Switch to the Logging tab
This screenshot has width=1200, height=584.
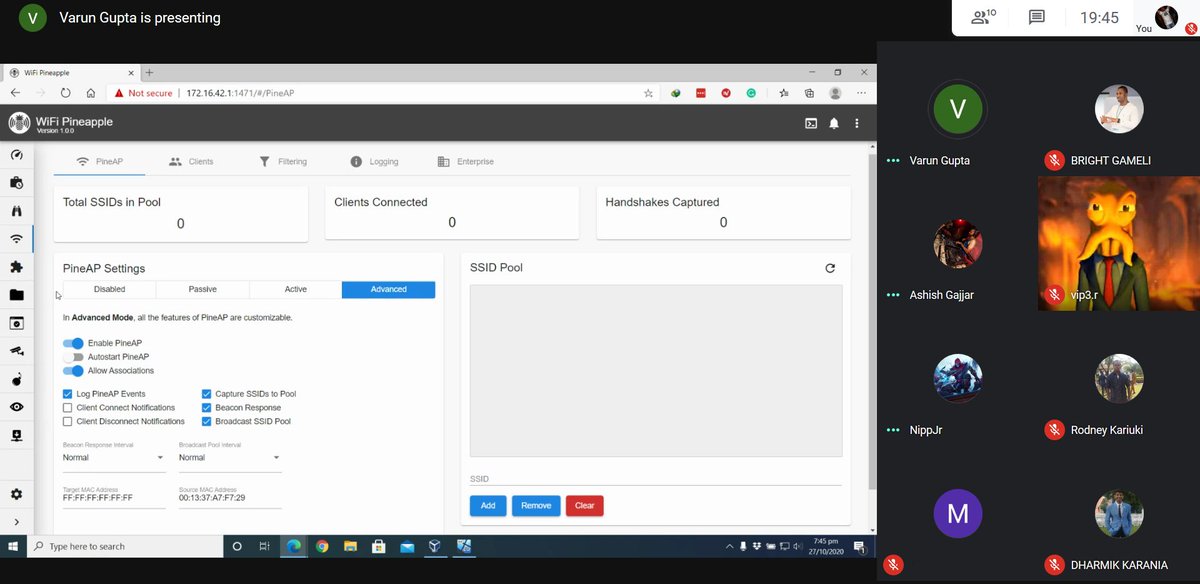374,161
